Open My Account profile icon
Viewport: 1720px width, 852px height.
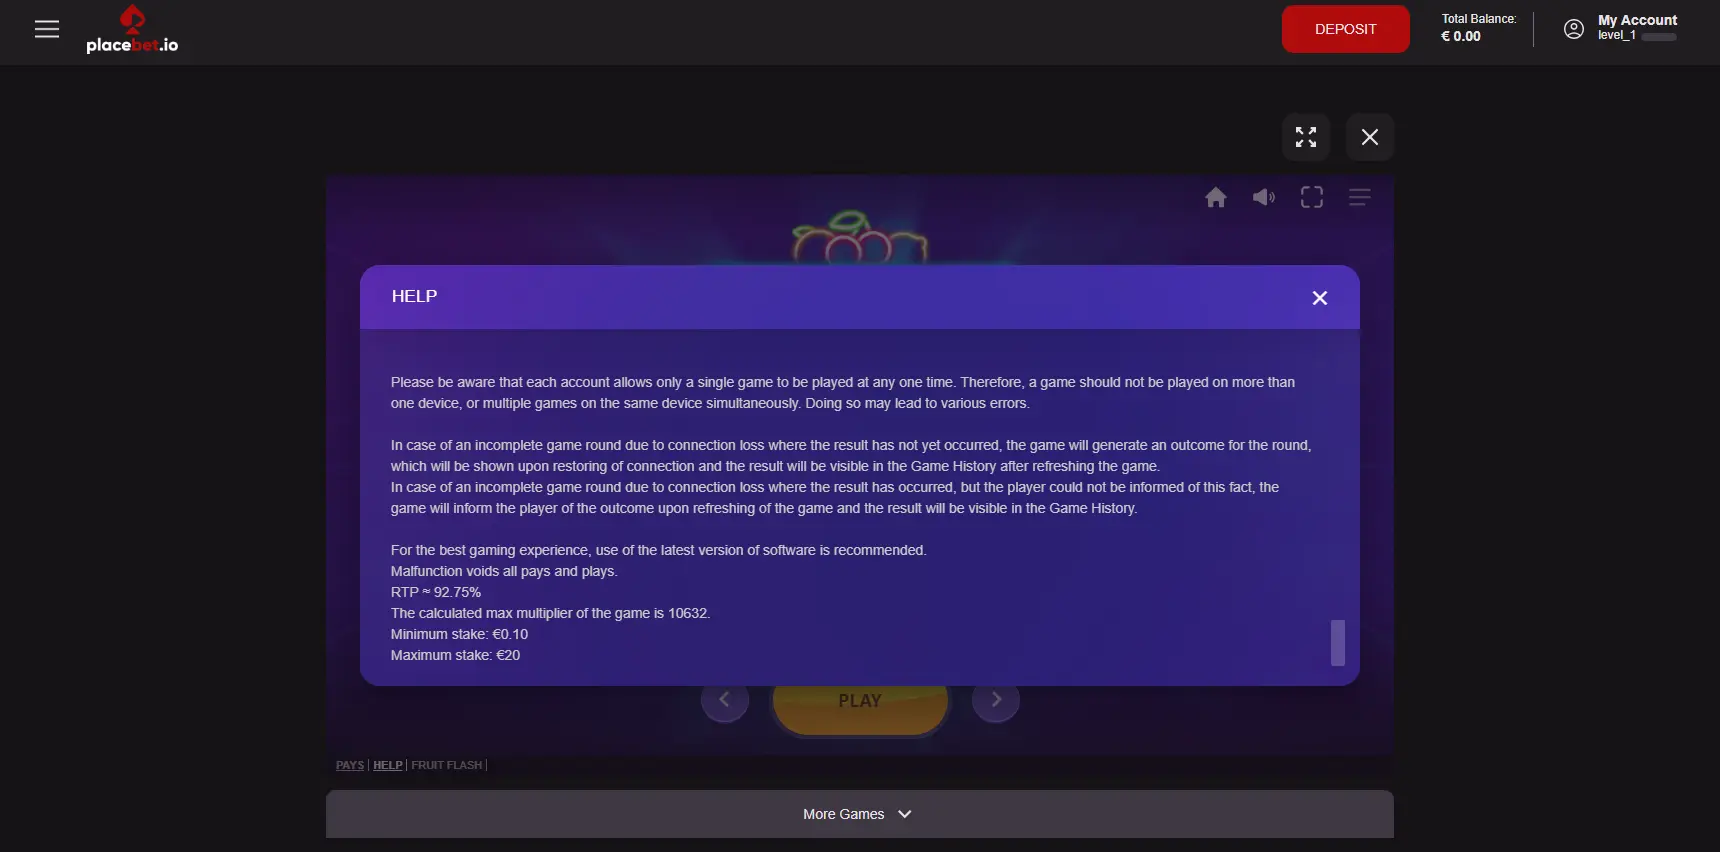(x=1573, y=29)
